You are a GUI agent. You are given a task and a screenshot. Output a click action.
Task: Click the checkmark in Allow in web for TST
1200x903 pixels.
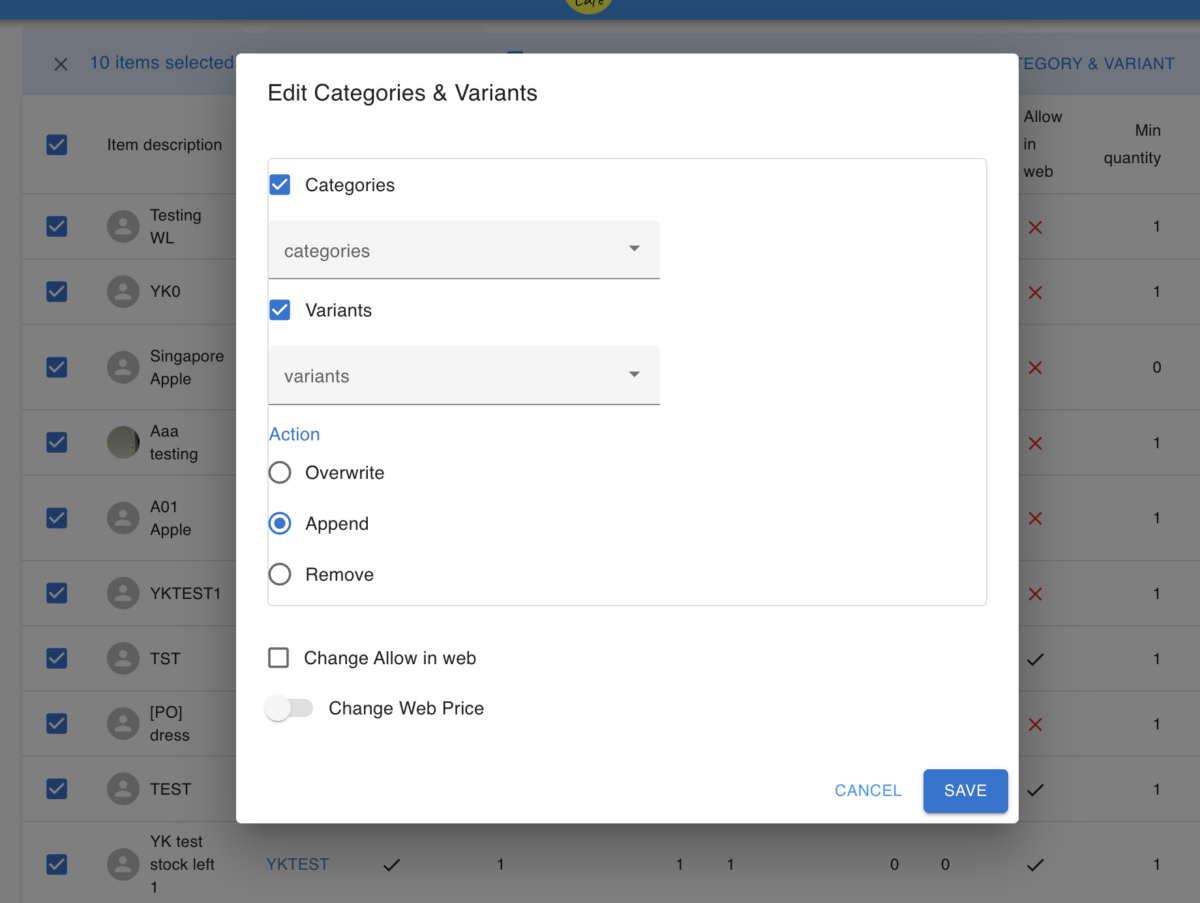point(1035,659)
